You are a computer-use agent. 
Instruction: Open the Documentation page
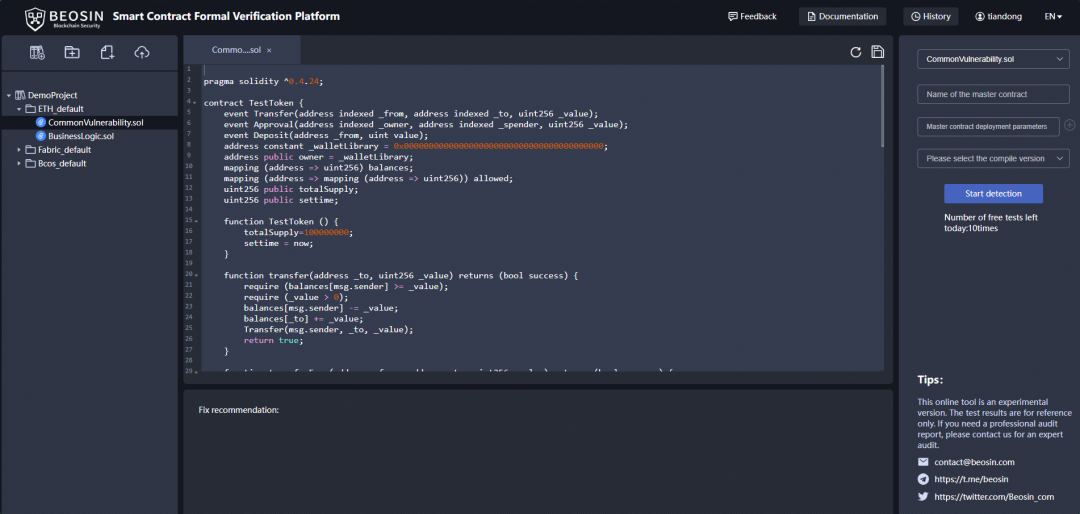tap(842, 17)
